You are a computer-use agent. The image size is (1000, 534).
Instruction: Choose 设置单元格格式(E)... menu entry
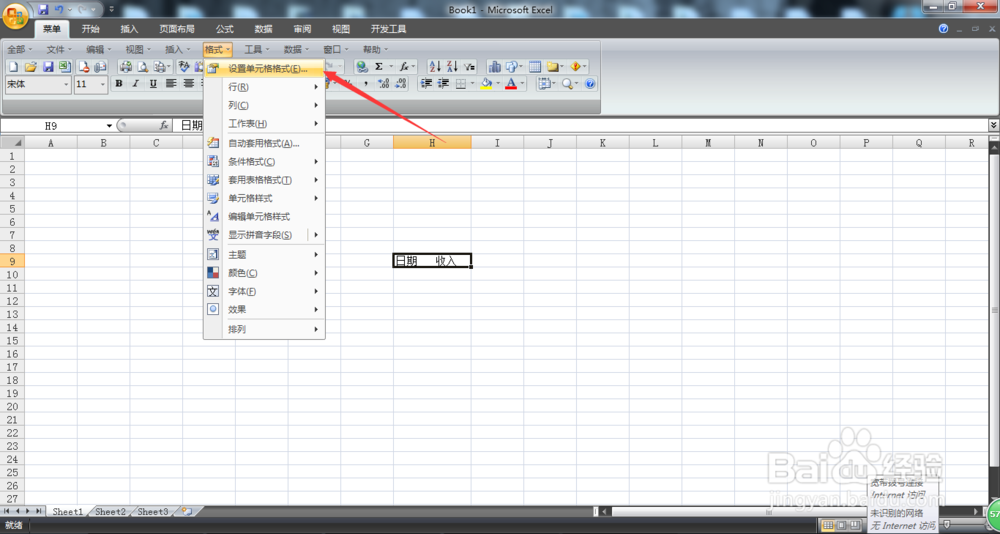[264, 68]
